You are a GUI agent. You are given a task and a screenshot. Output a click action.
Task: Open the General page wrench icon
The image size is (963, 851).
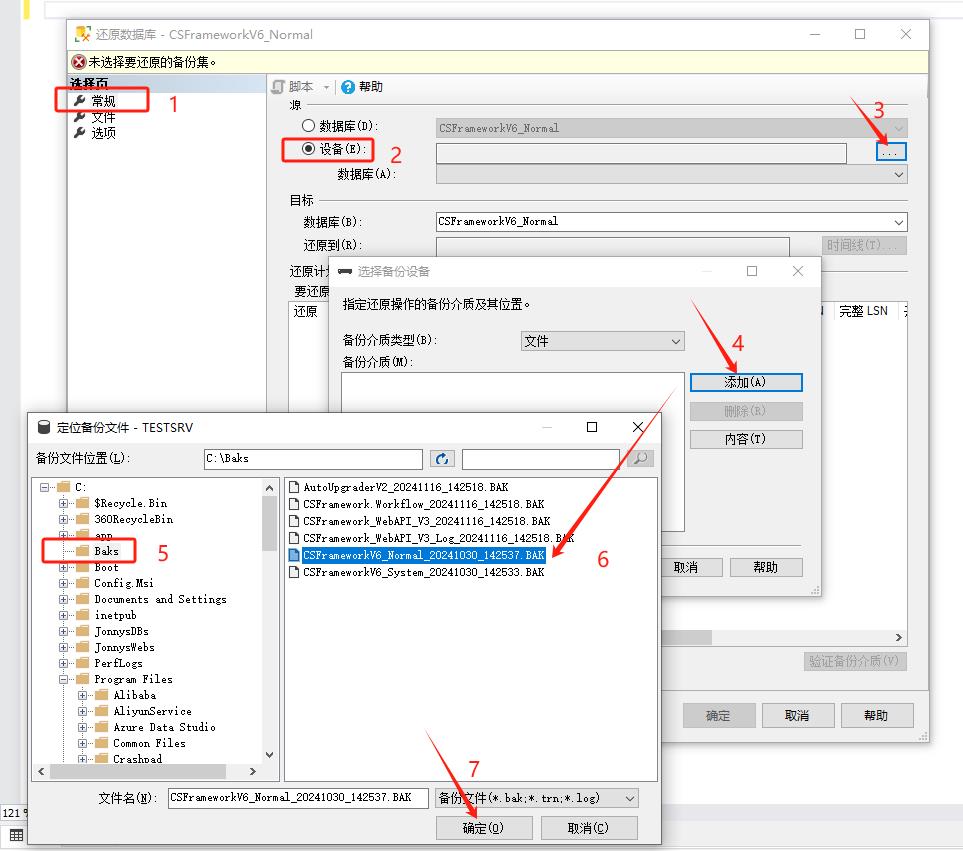tap(80, 100)
